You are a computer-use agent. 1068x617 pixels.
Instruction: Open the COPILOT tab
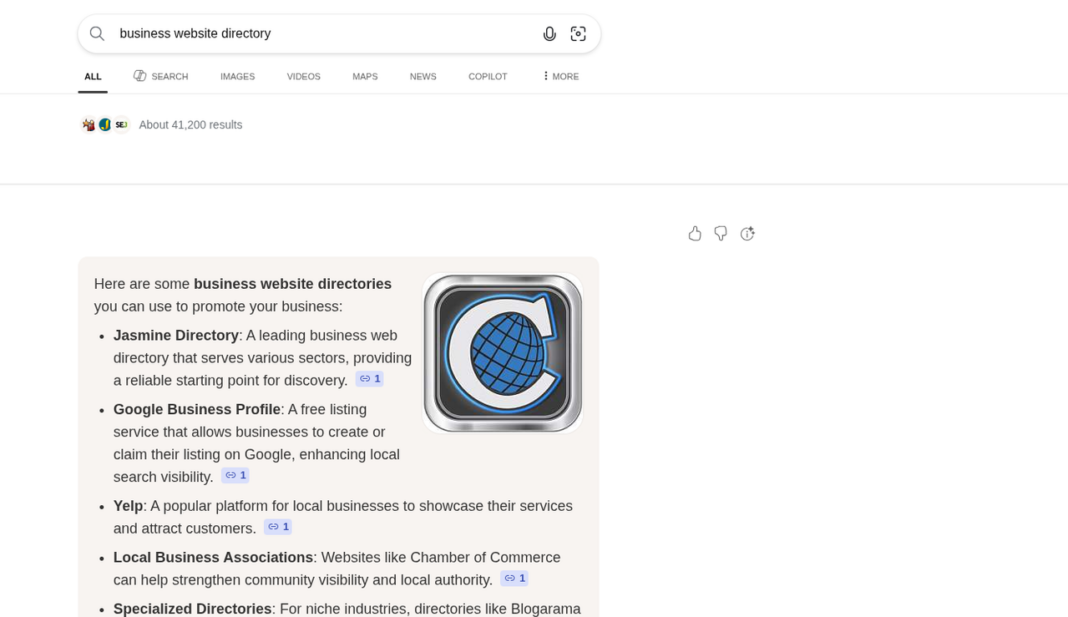(x=487, y=76)
